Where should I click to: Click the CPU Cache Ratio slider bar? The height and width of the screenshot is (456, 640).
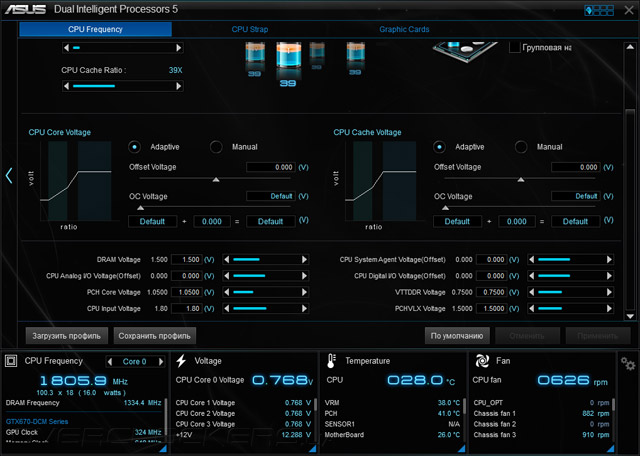click(122, 86)
